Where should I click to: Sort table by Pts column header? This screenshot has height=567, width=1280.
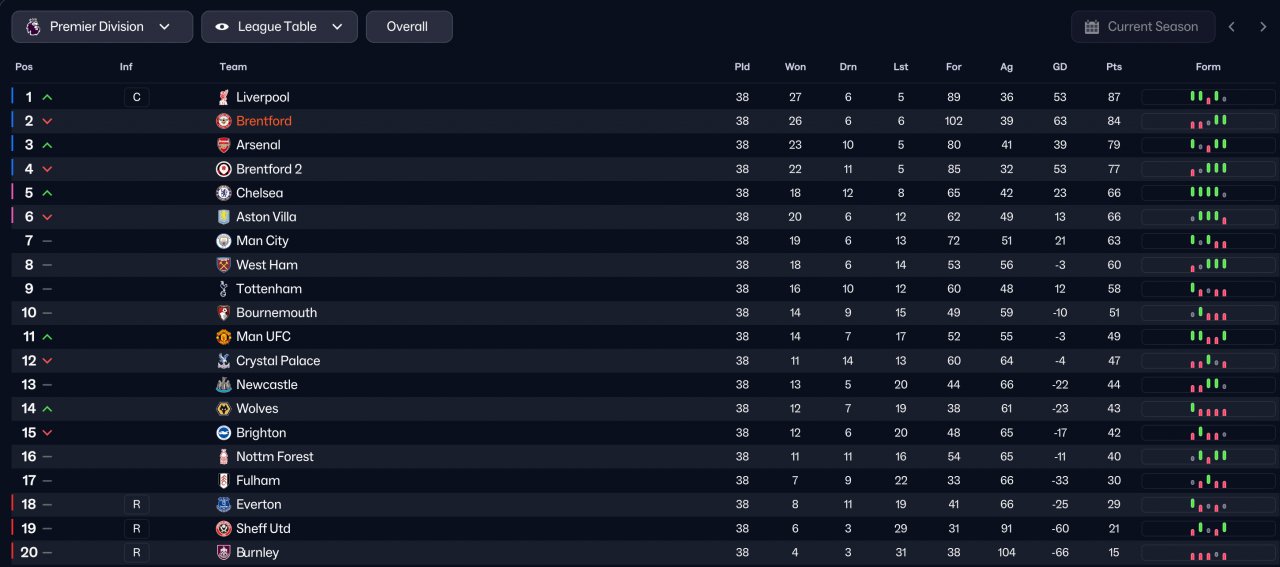click(x=1114, y=67)
